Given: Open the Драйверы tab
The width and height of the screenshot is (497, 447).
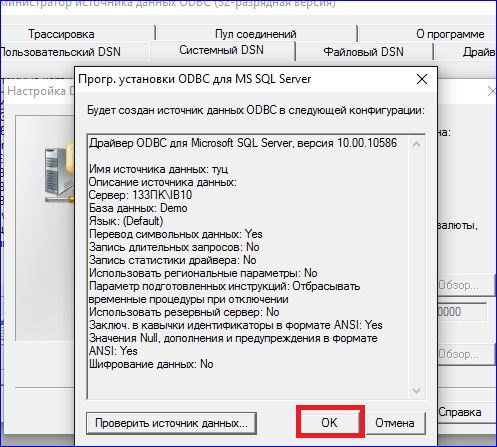Looking at the screenshot, I should pyautogui.click(x=479, y=52).
